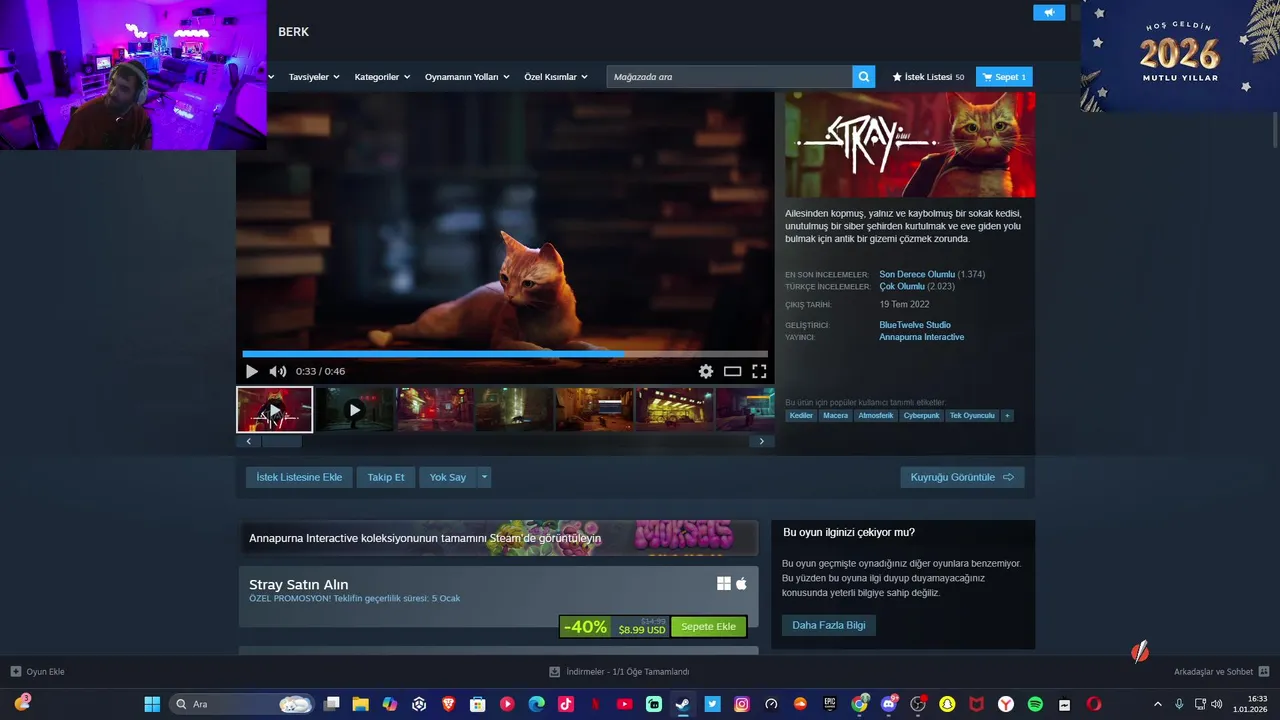The image size is (1280, 720).
Task: Open video settings gear in the player
Action: pos(706,371)
